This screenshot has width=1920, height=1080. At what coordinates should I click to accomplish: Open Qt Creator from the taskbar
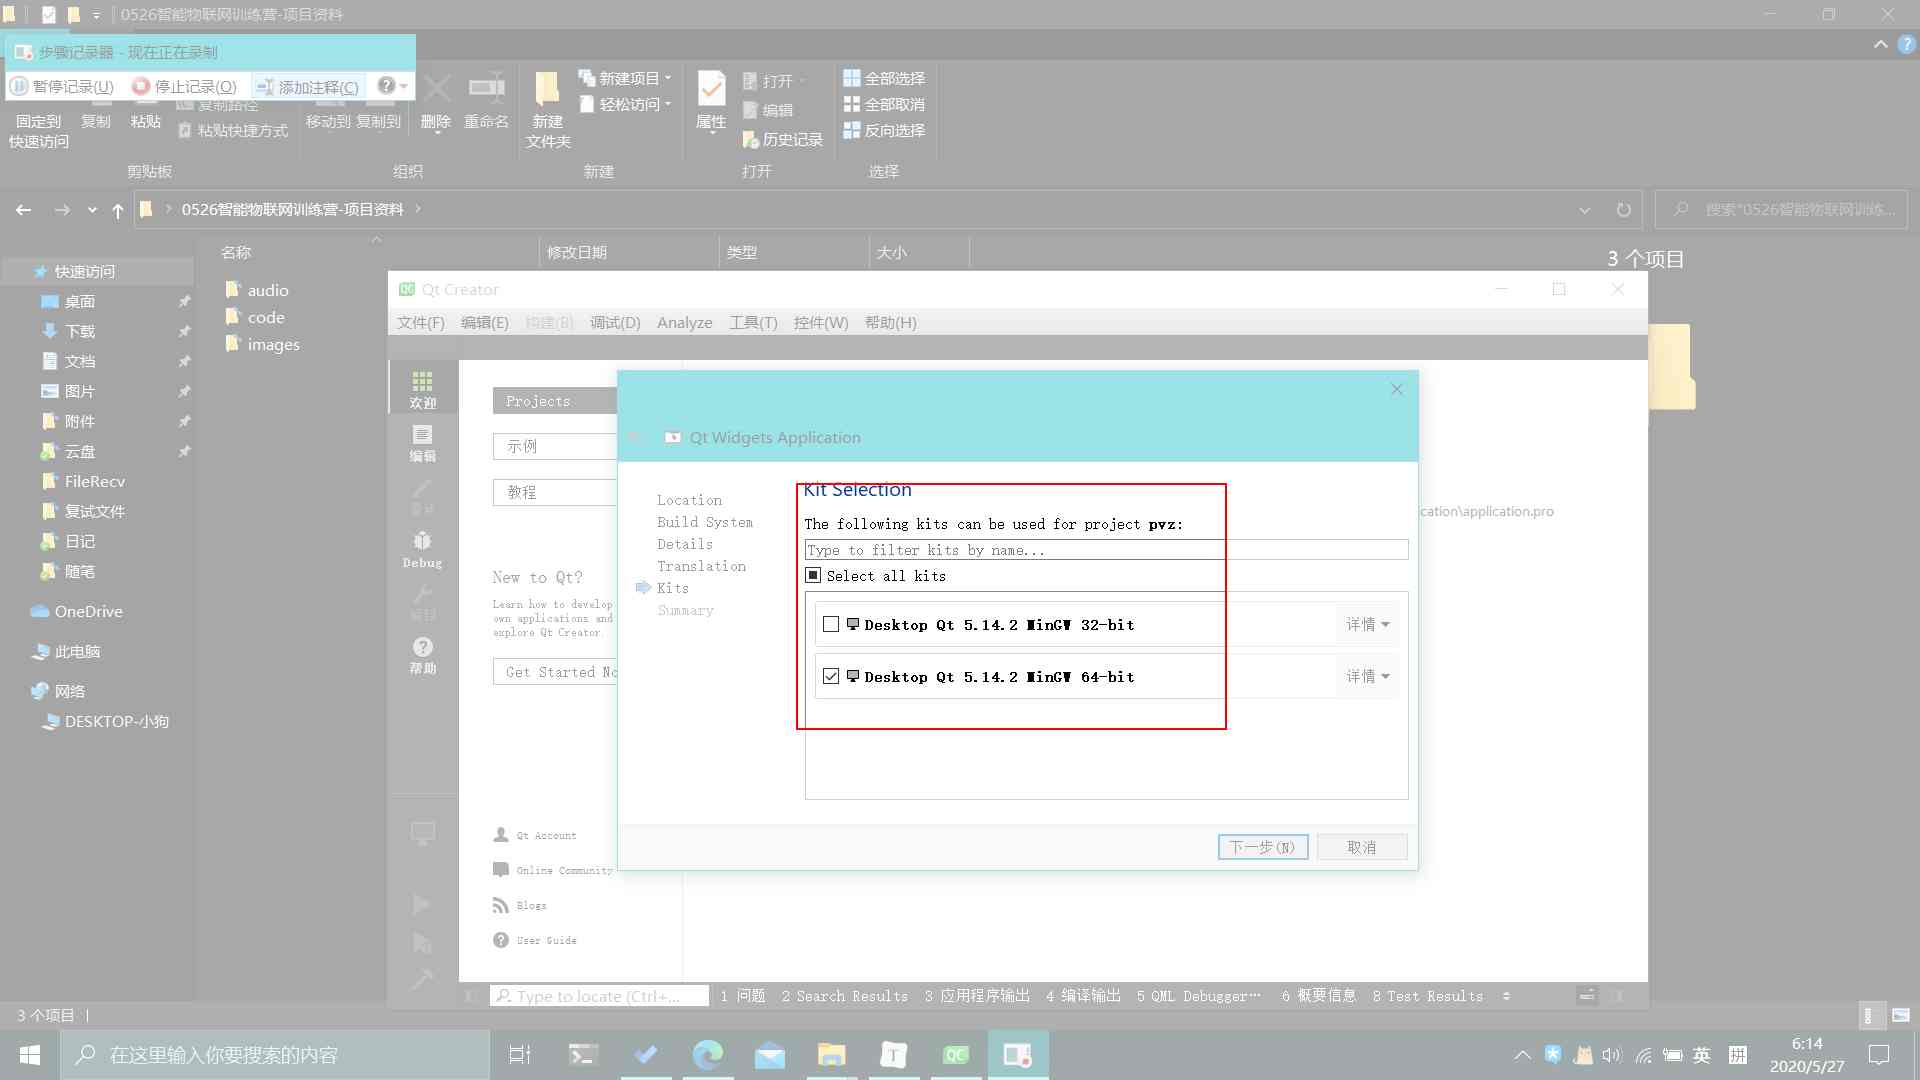[x=956, y=1055]
